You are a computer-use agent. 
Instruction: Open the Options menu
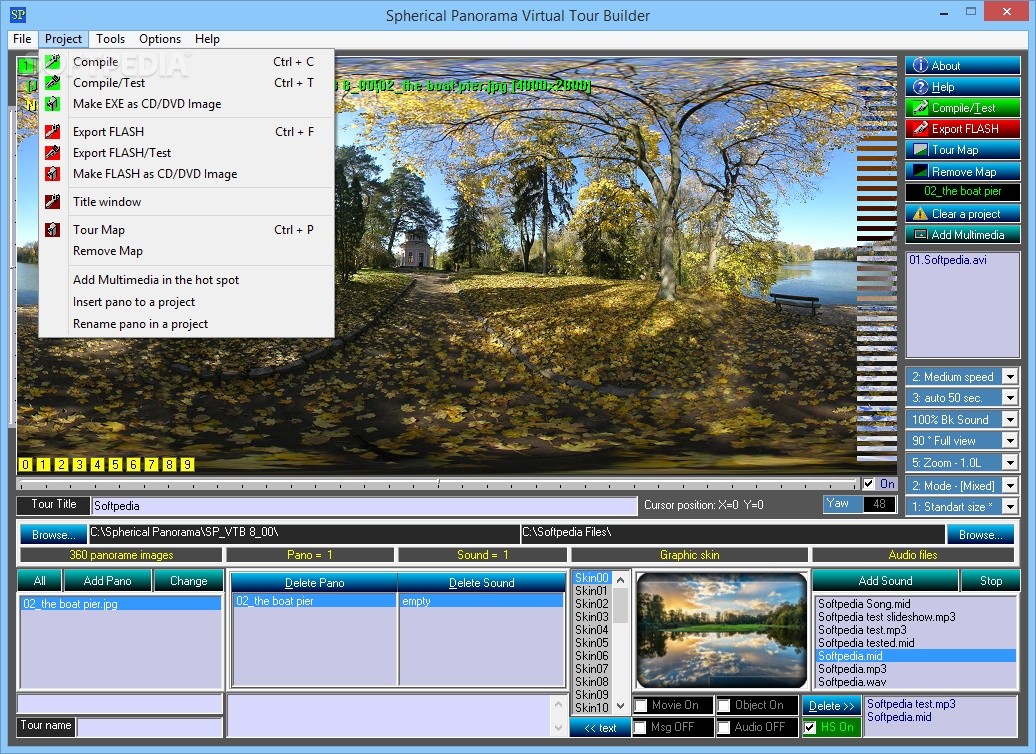click(160, 39)
